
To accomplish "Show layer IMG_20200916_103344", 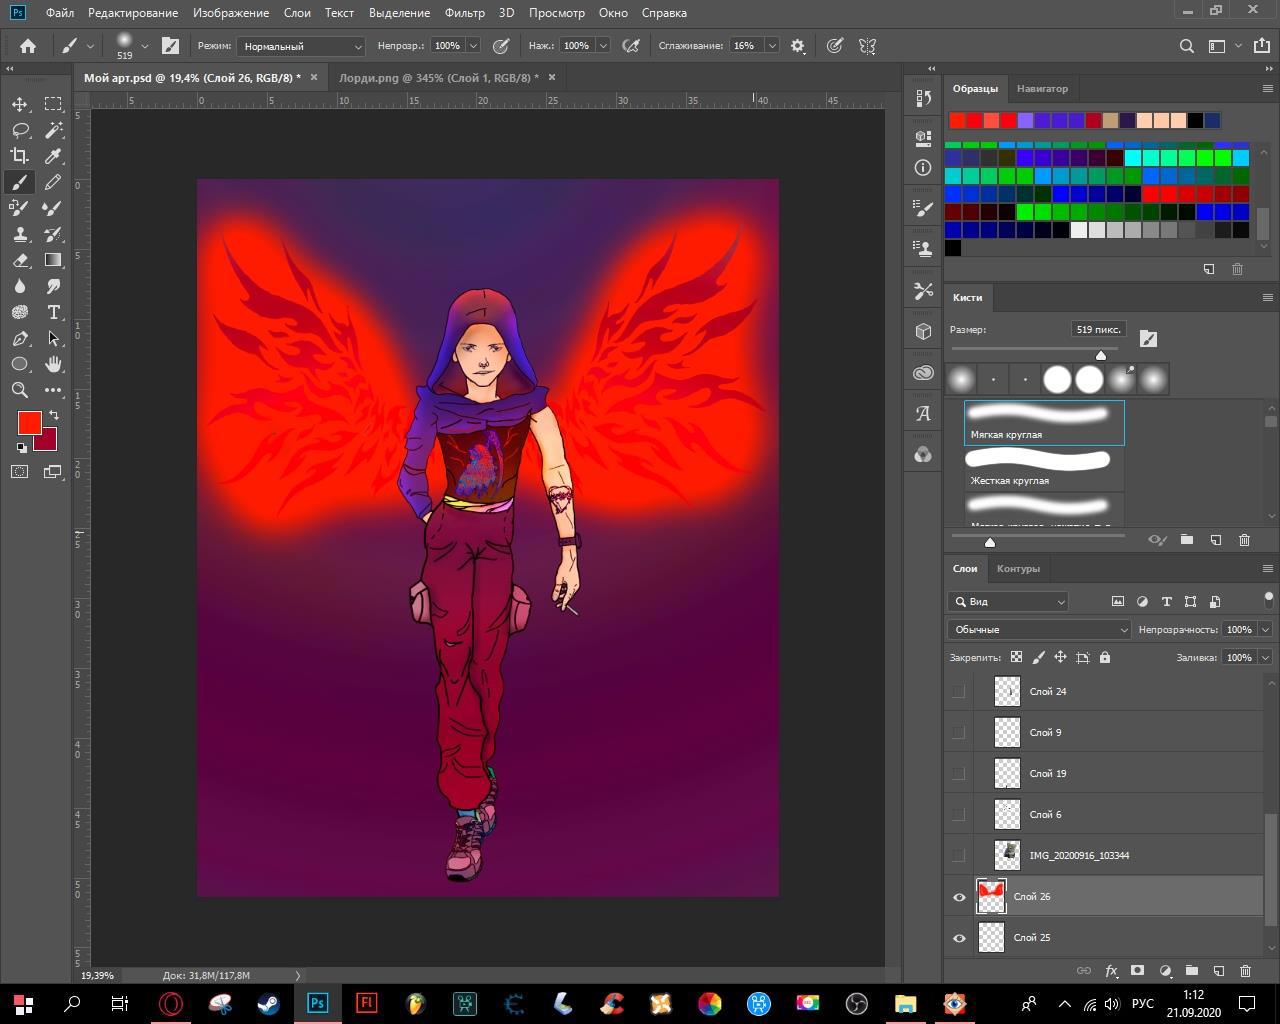I will tap(959, 855).
